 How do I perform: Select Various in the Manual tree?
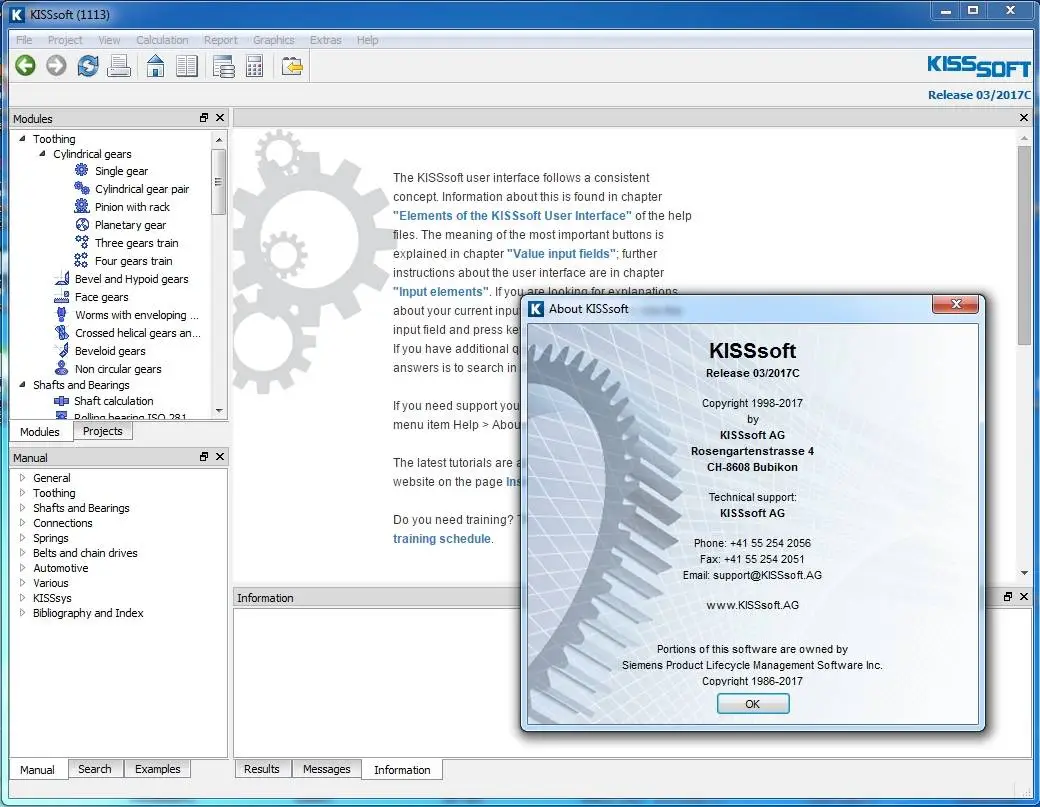click(50, 583)
